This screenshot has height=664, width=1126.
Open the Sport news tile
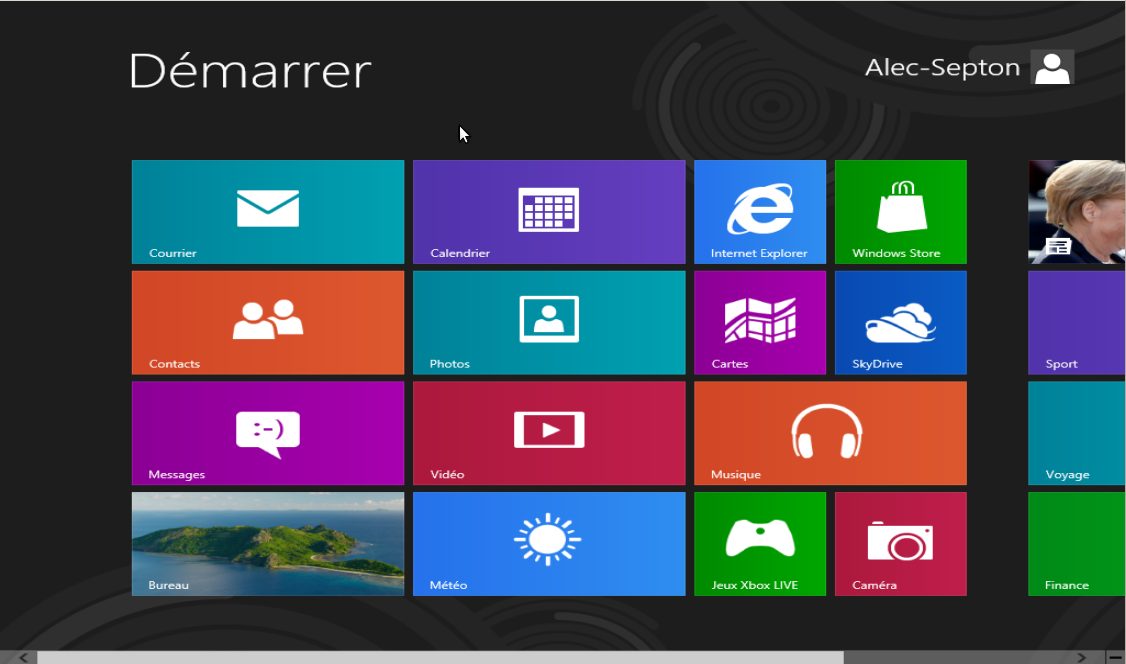tap(1075, 322)
